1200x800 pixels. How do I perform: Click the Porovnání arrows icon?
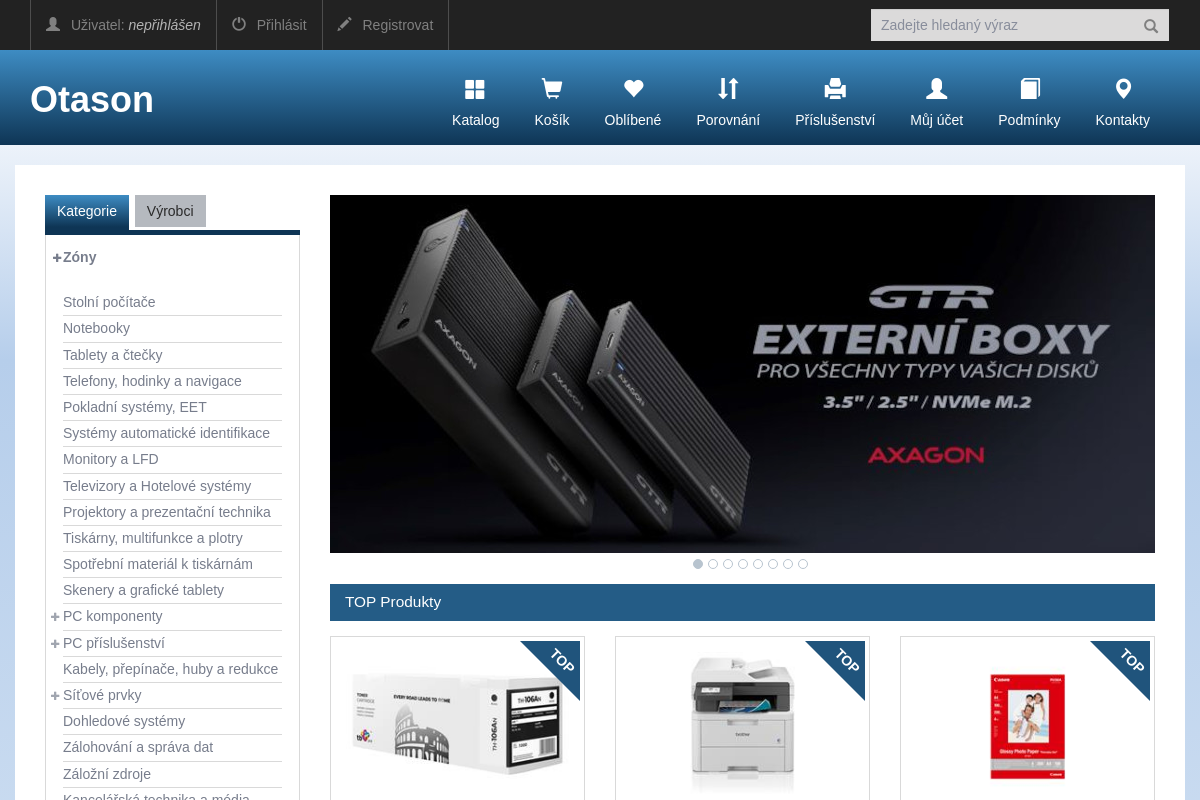728,89
